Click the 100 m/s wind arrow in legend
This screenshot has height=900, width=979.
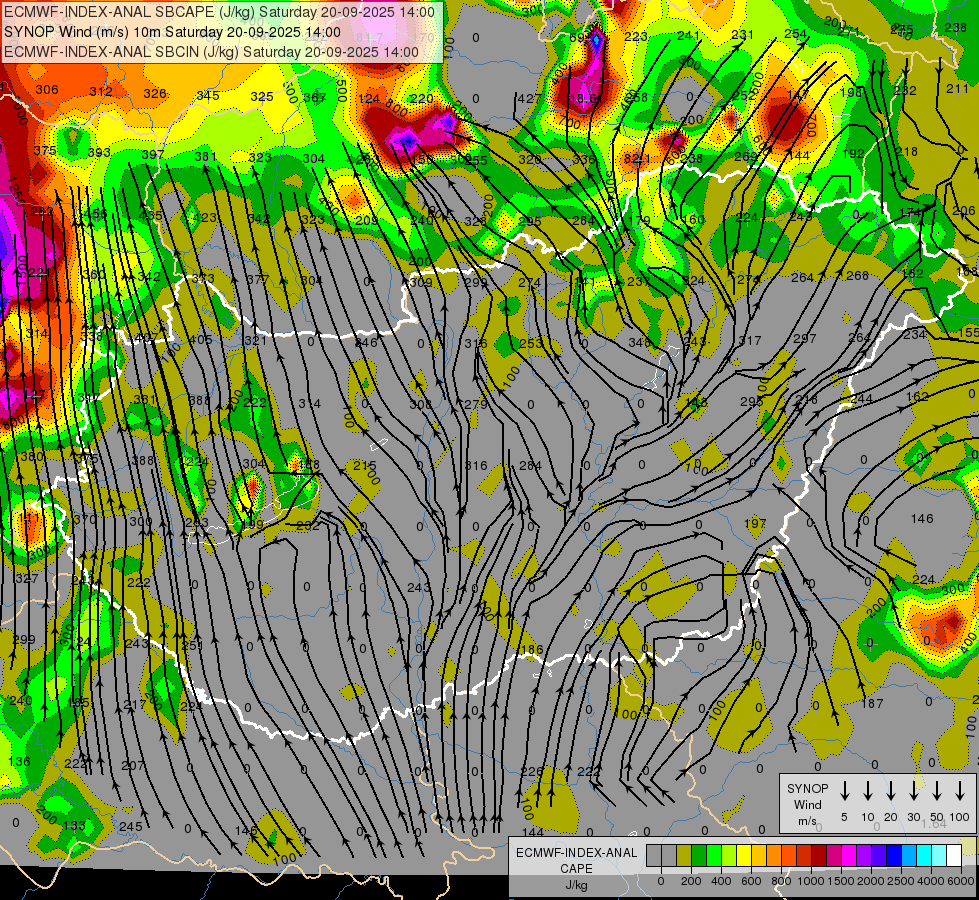960,791
